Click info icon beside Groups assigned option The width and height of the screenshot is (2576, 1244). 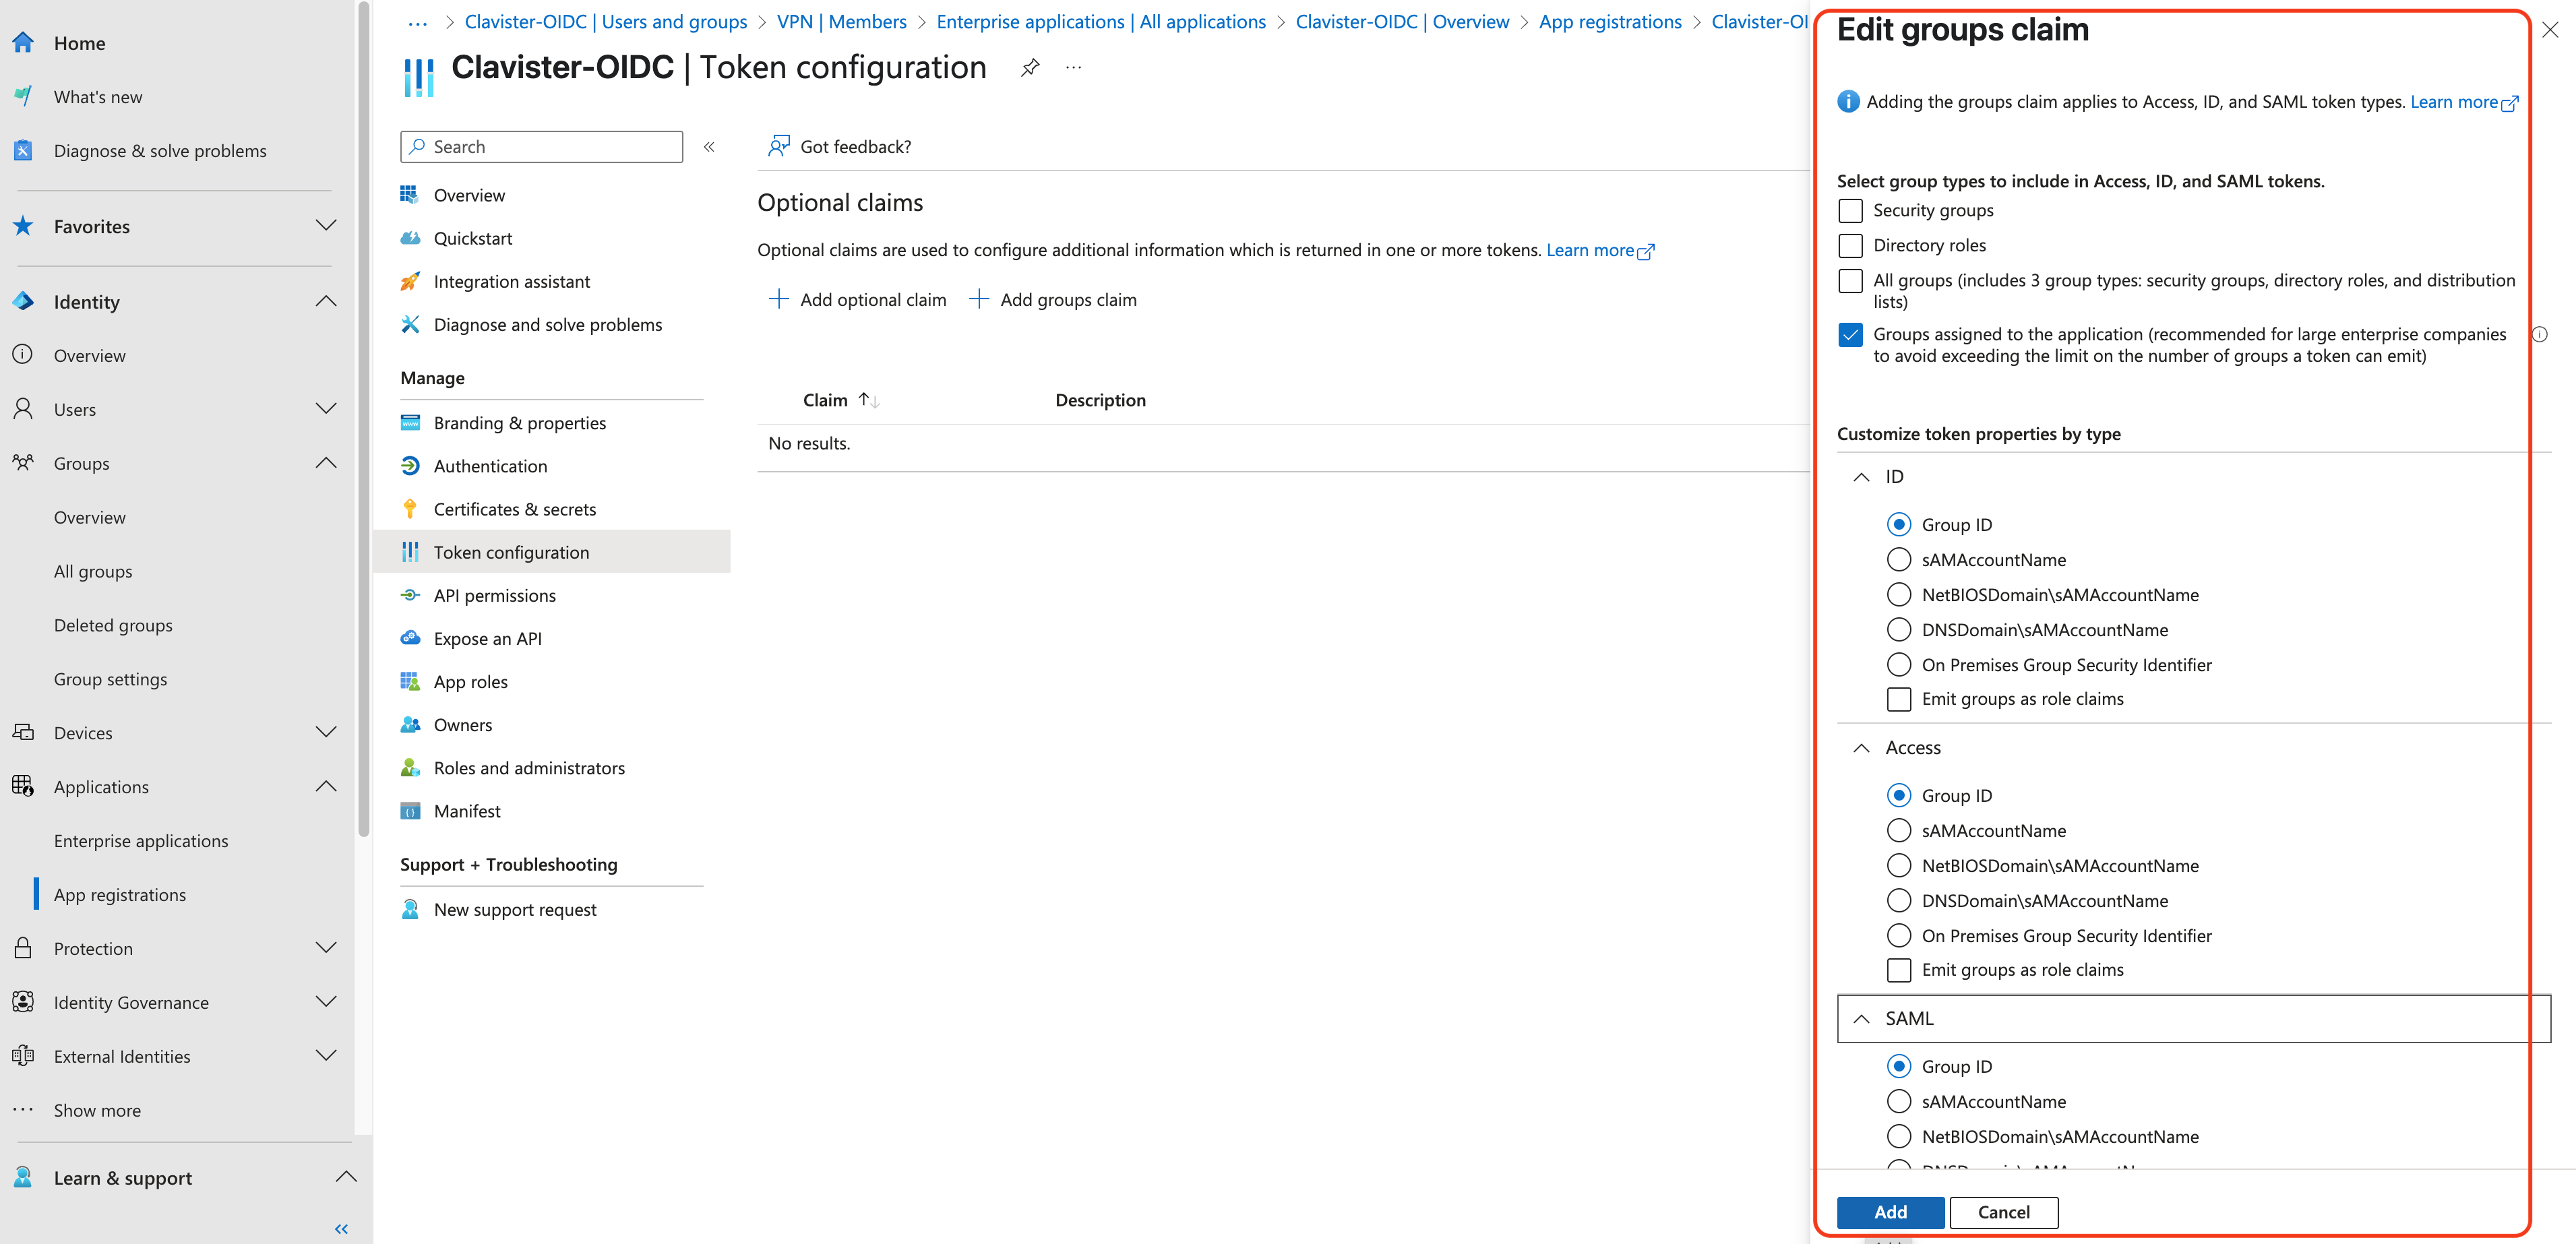2539,334
